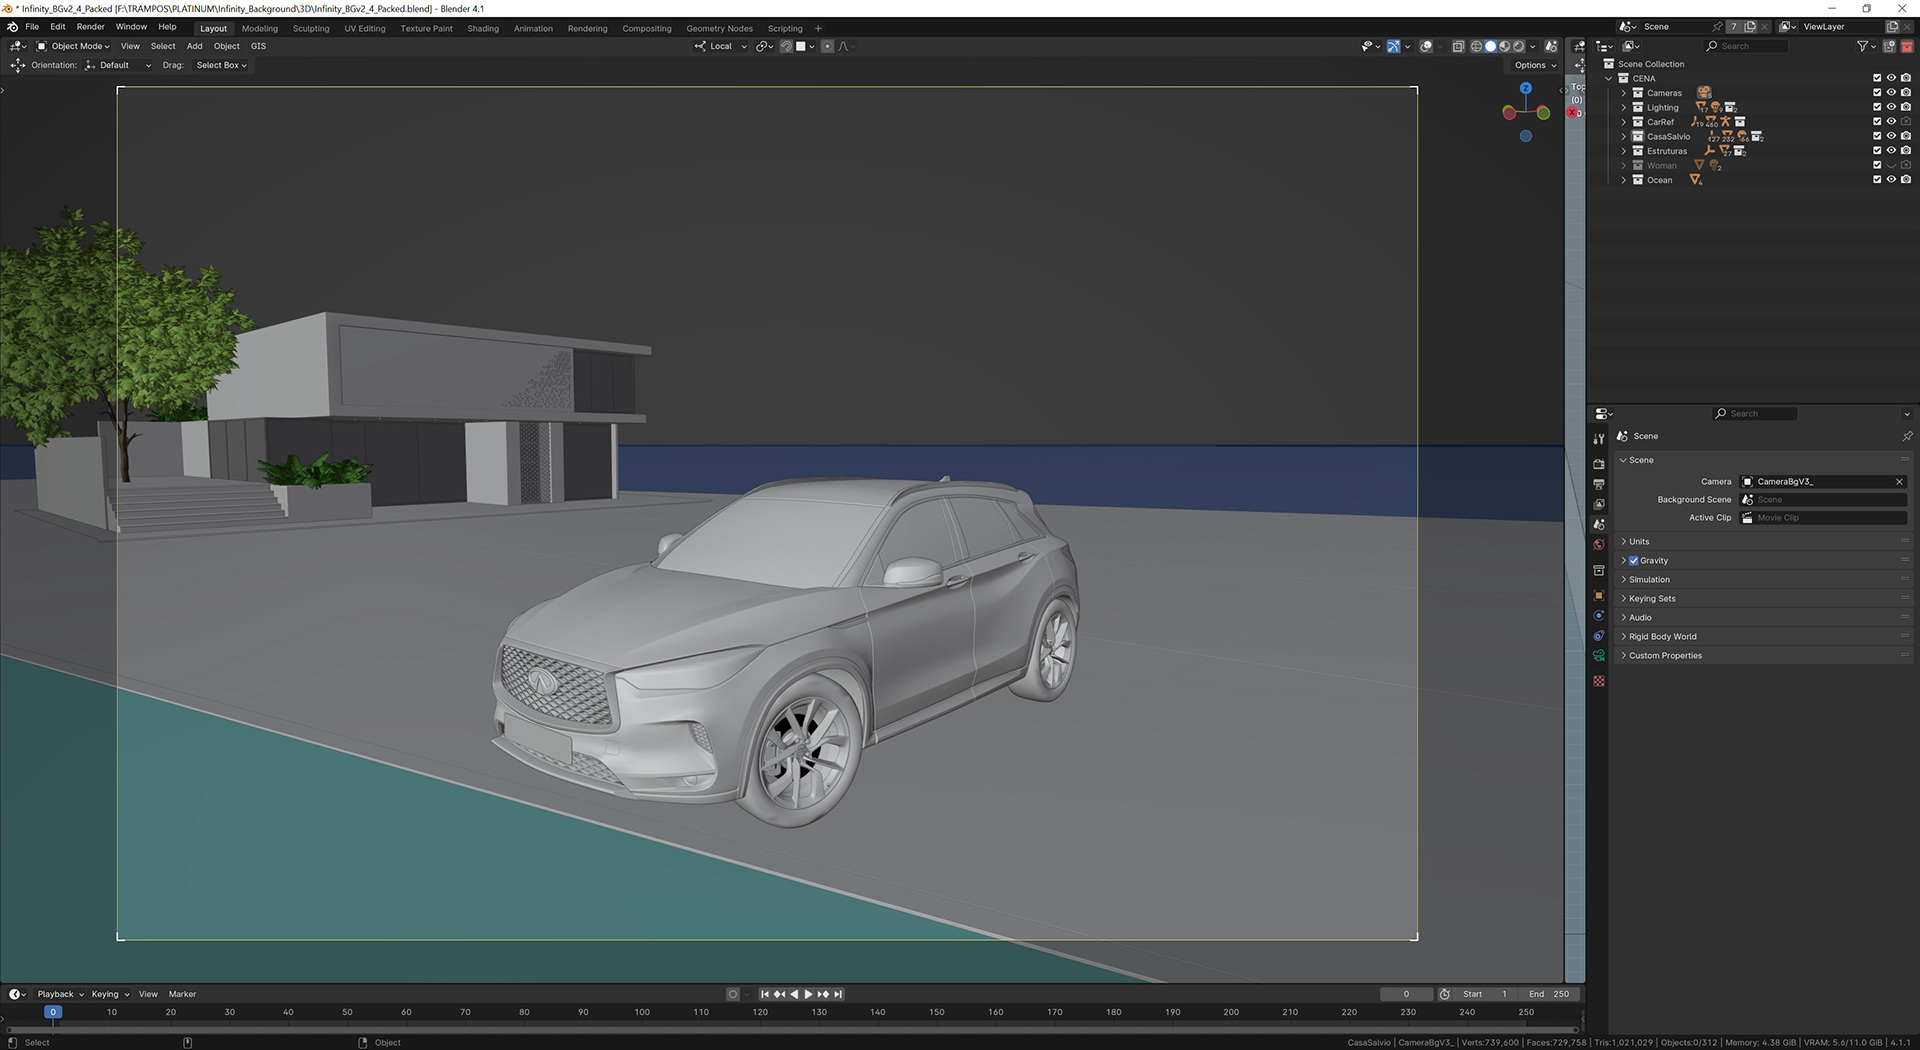This screenshot has height=1050, width=1920.
Task: Exclude Ocean collection from view layer
Action: click(x=1877, y=180)
